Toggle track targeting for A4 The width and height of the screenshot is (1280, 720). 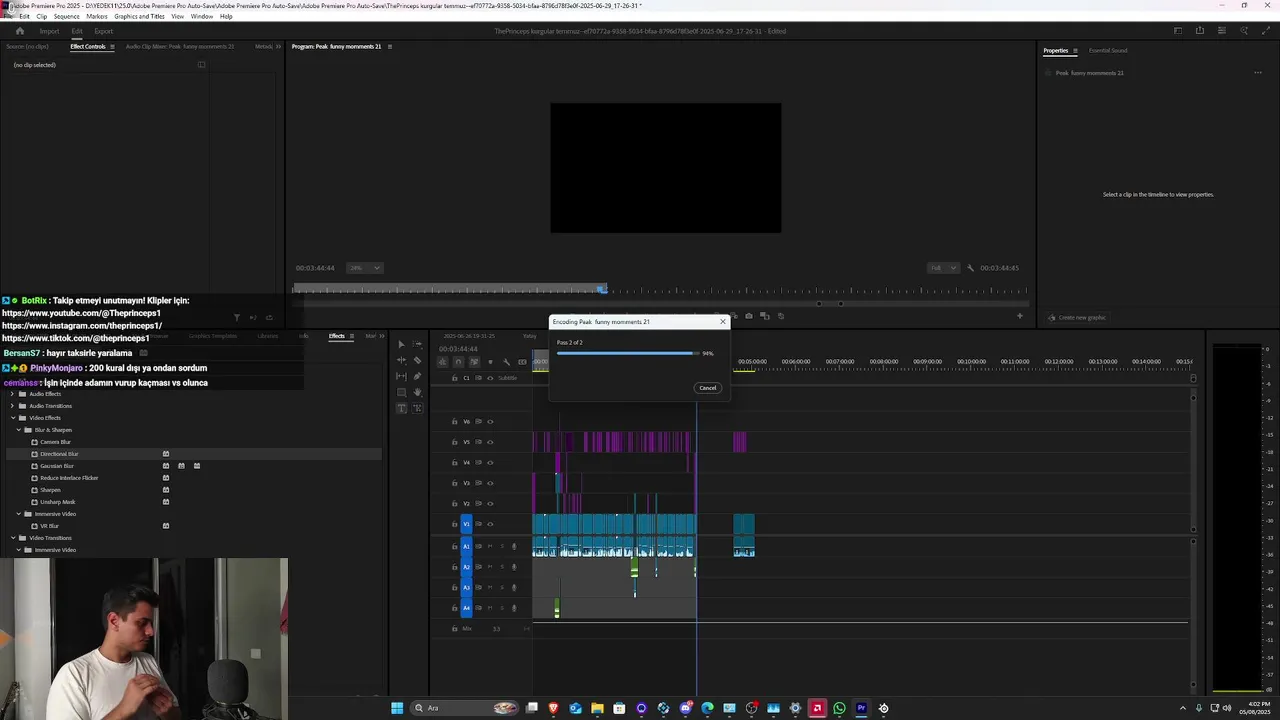pyautogui.click(x=466, y=608)
